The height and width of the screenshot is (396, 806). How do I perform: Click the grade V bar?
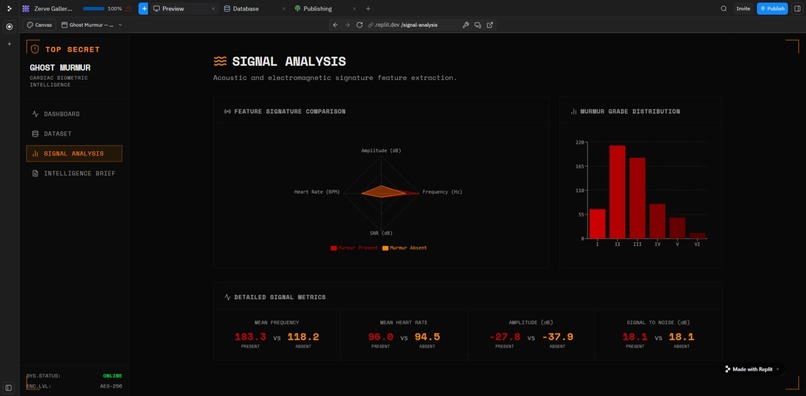click(677, 228)
